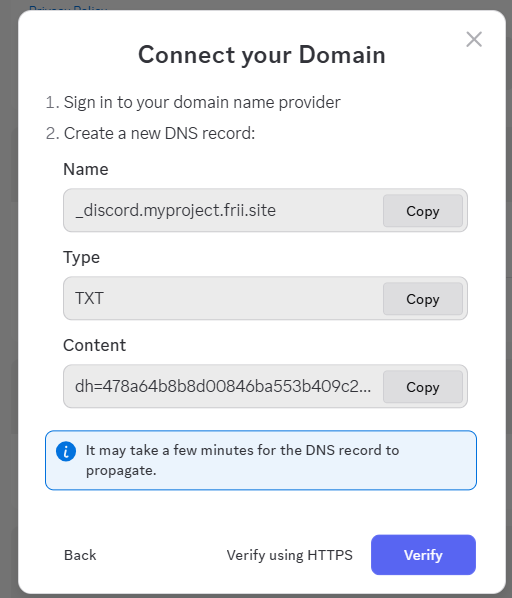Copy the dh= content value

click(423, 387)
